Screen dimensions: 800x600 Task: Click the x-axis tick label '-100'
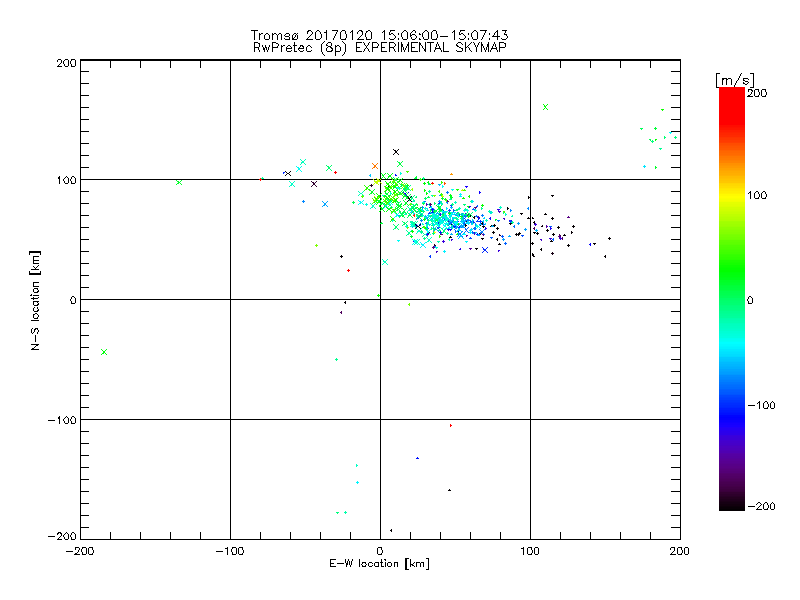230,551
